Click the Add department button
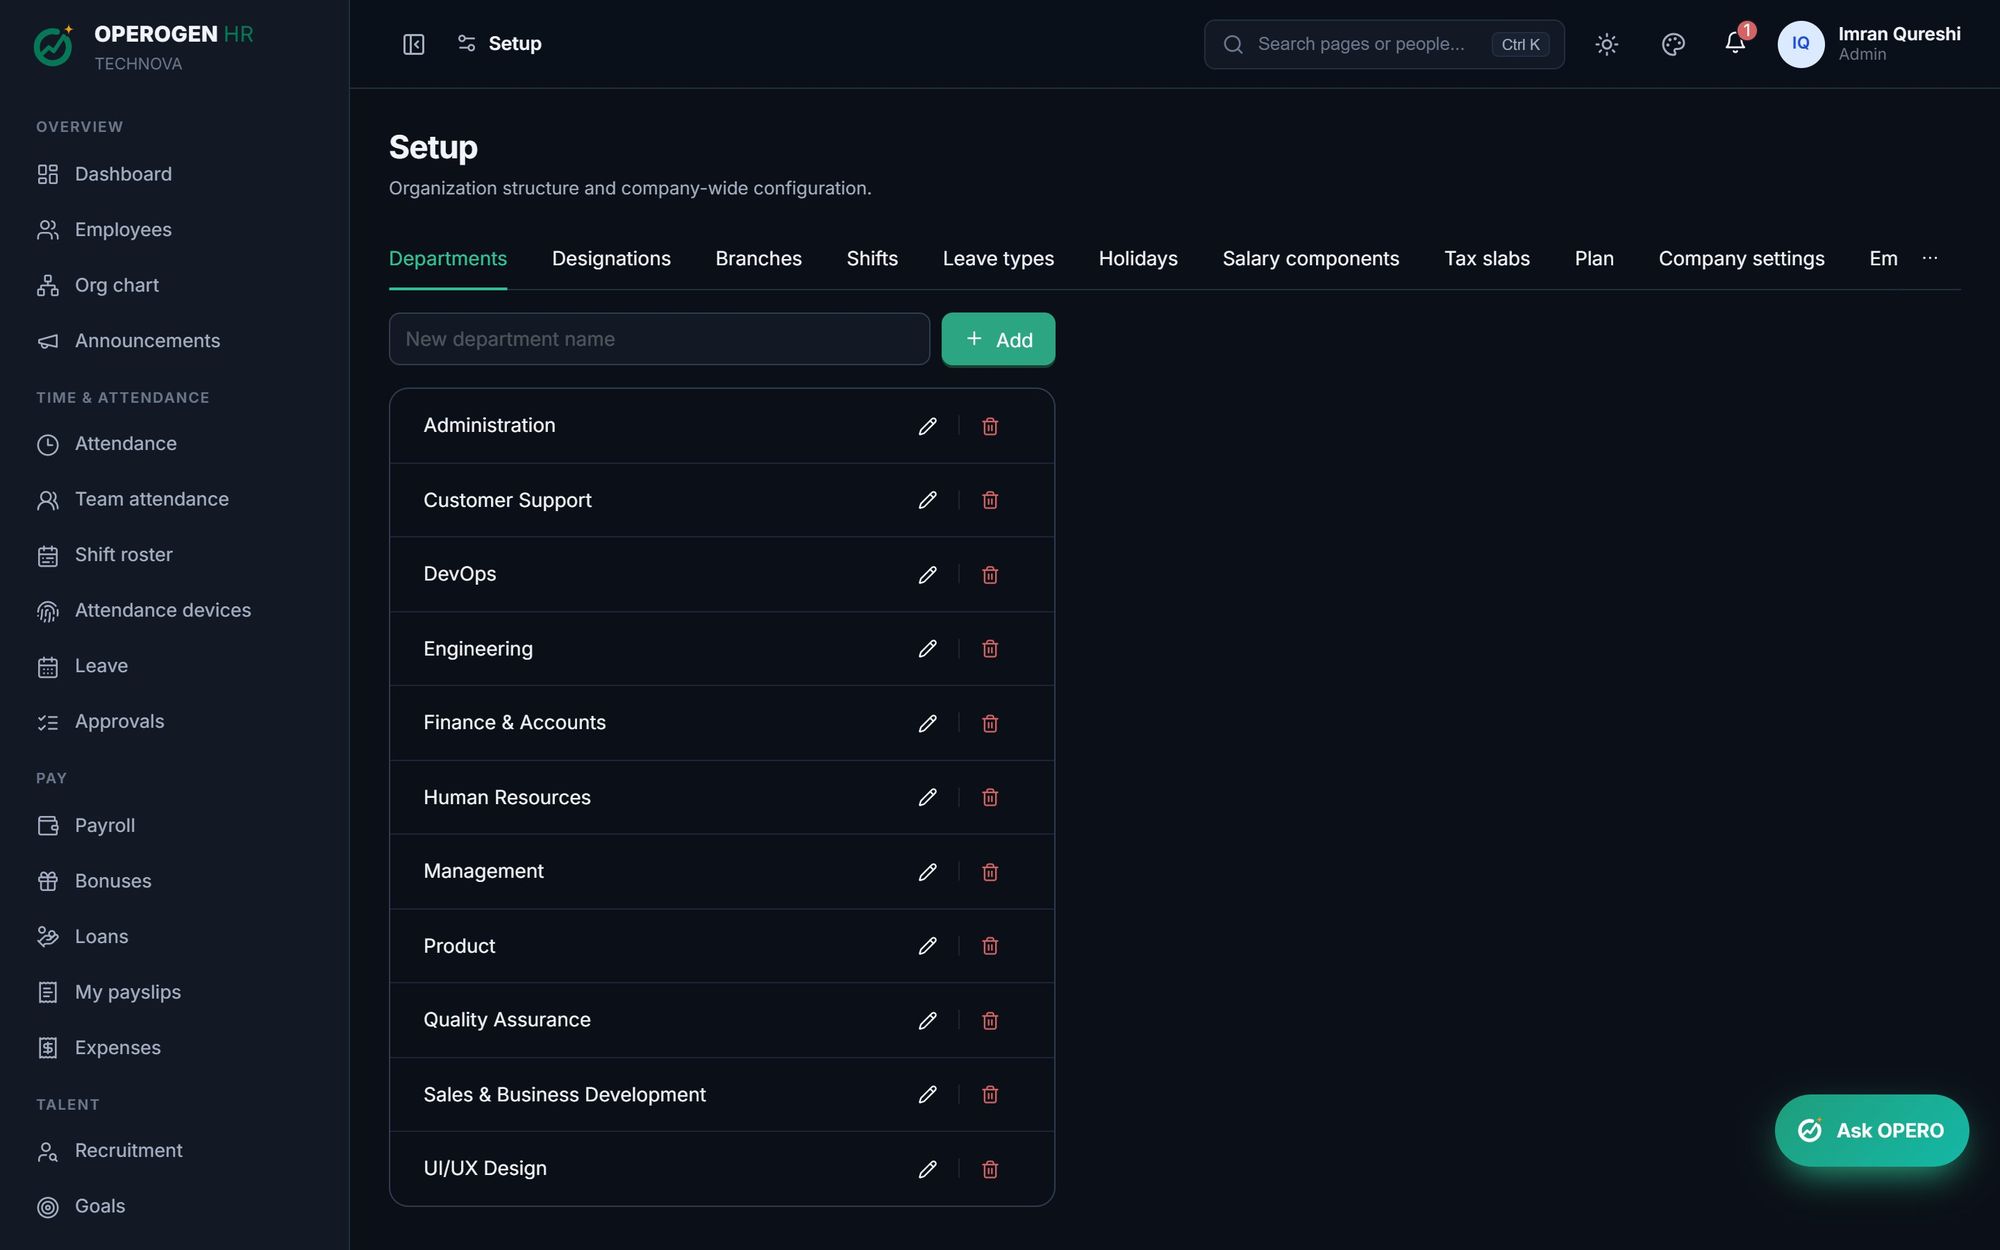Viewport: 2000px width, 1250px height. tap(998, 339)
